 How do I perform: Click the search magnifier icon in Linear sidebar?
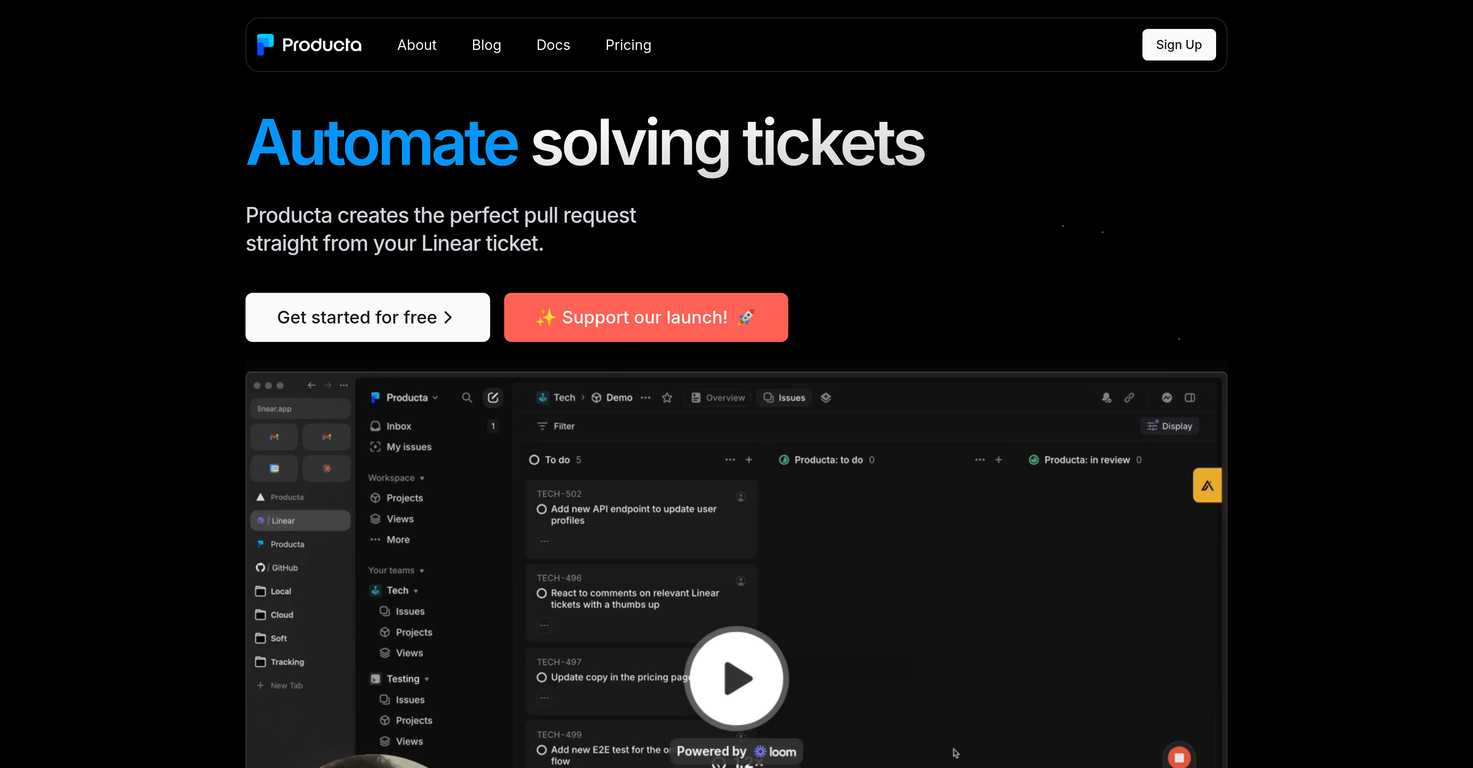pyautogui.click(x=467, y=398)
